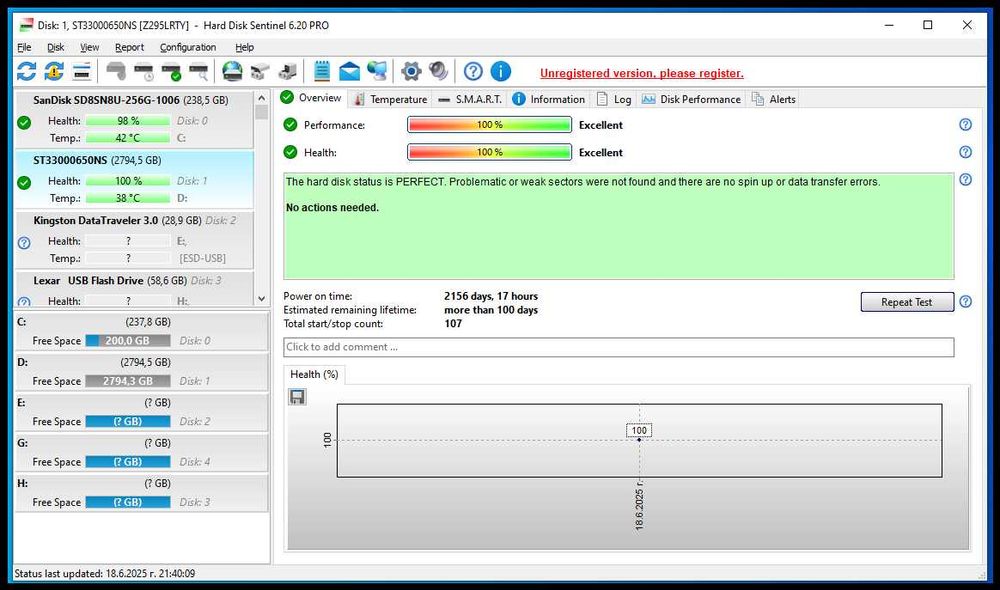Click the disk with magnifier toolbar icon
1000x590 pixels.
pyautogui.click(x=199, y=71)
